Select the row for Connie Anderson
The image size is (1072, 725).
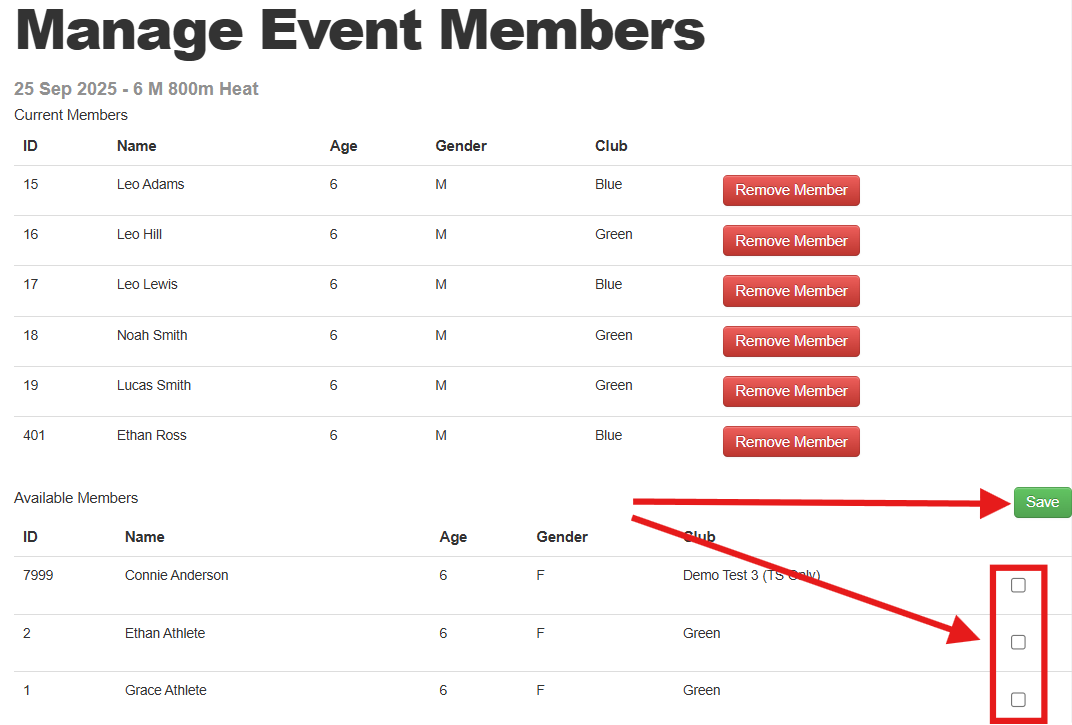coord(400,575)
